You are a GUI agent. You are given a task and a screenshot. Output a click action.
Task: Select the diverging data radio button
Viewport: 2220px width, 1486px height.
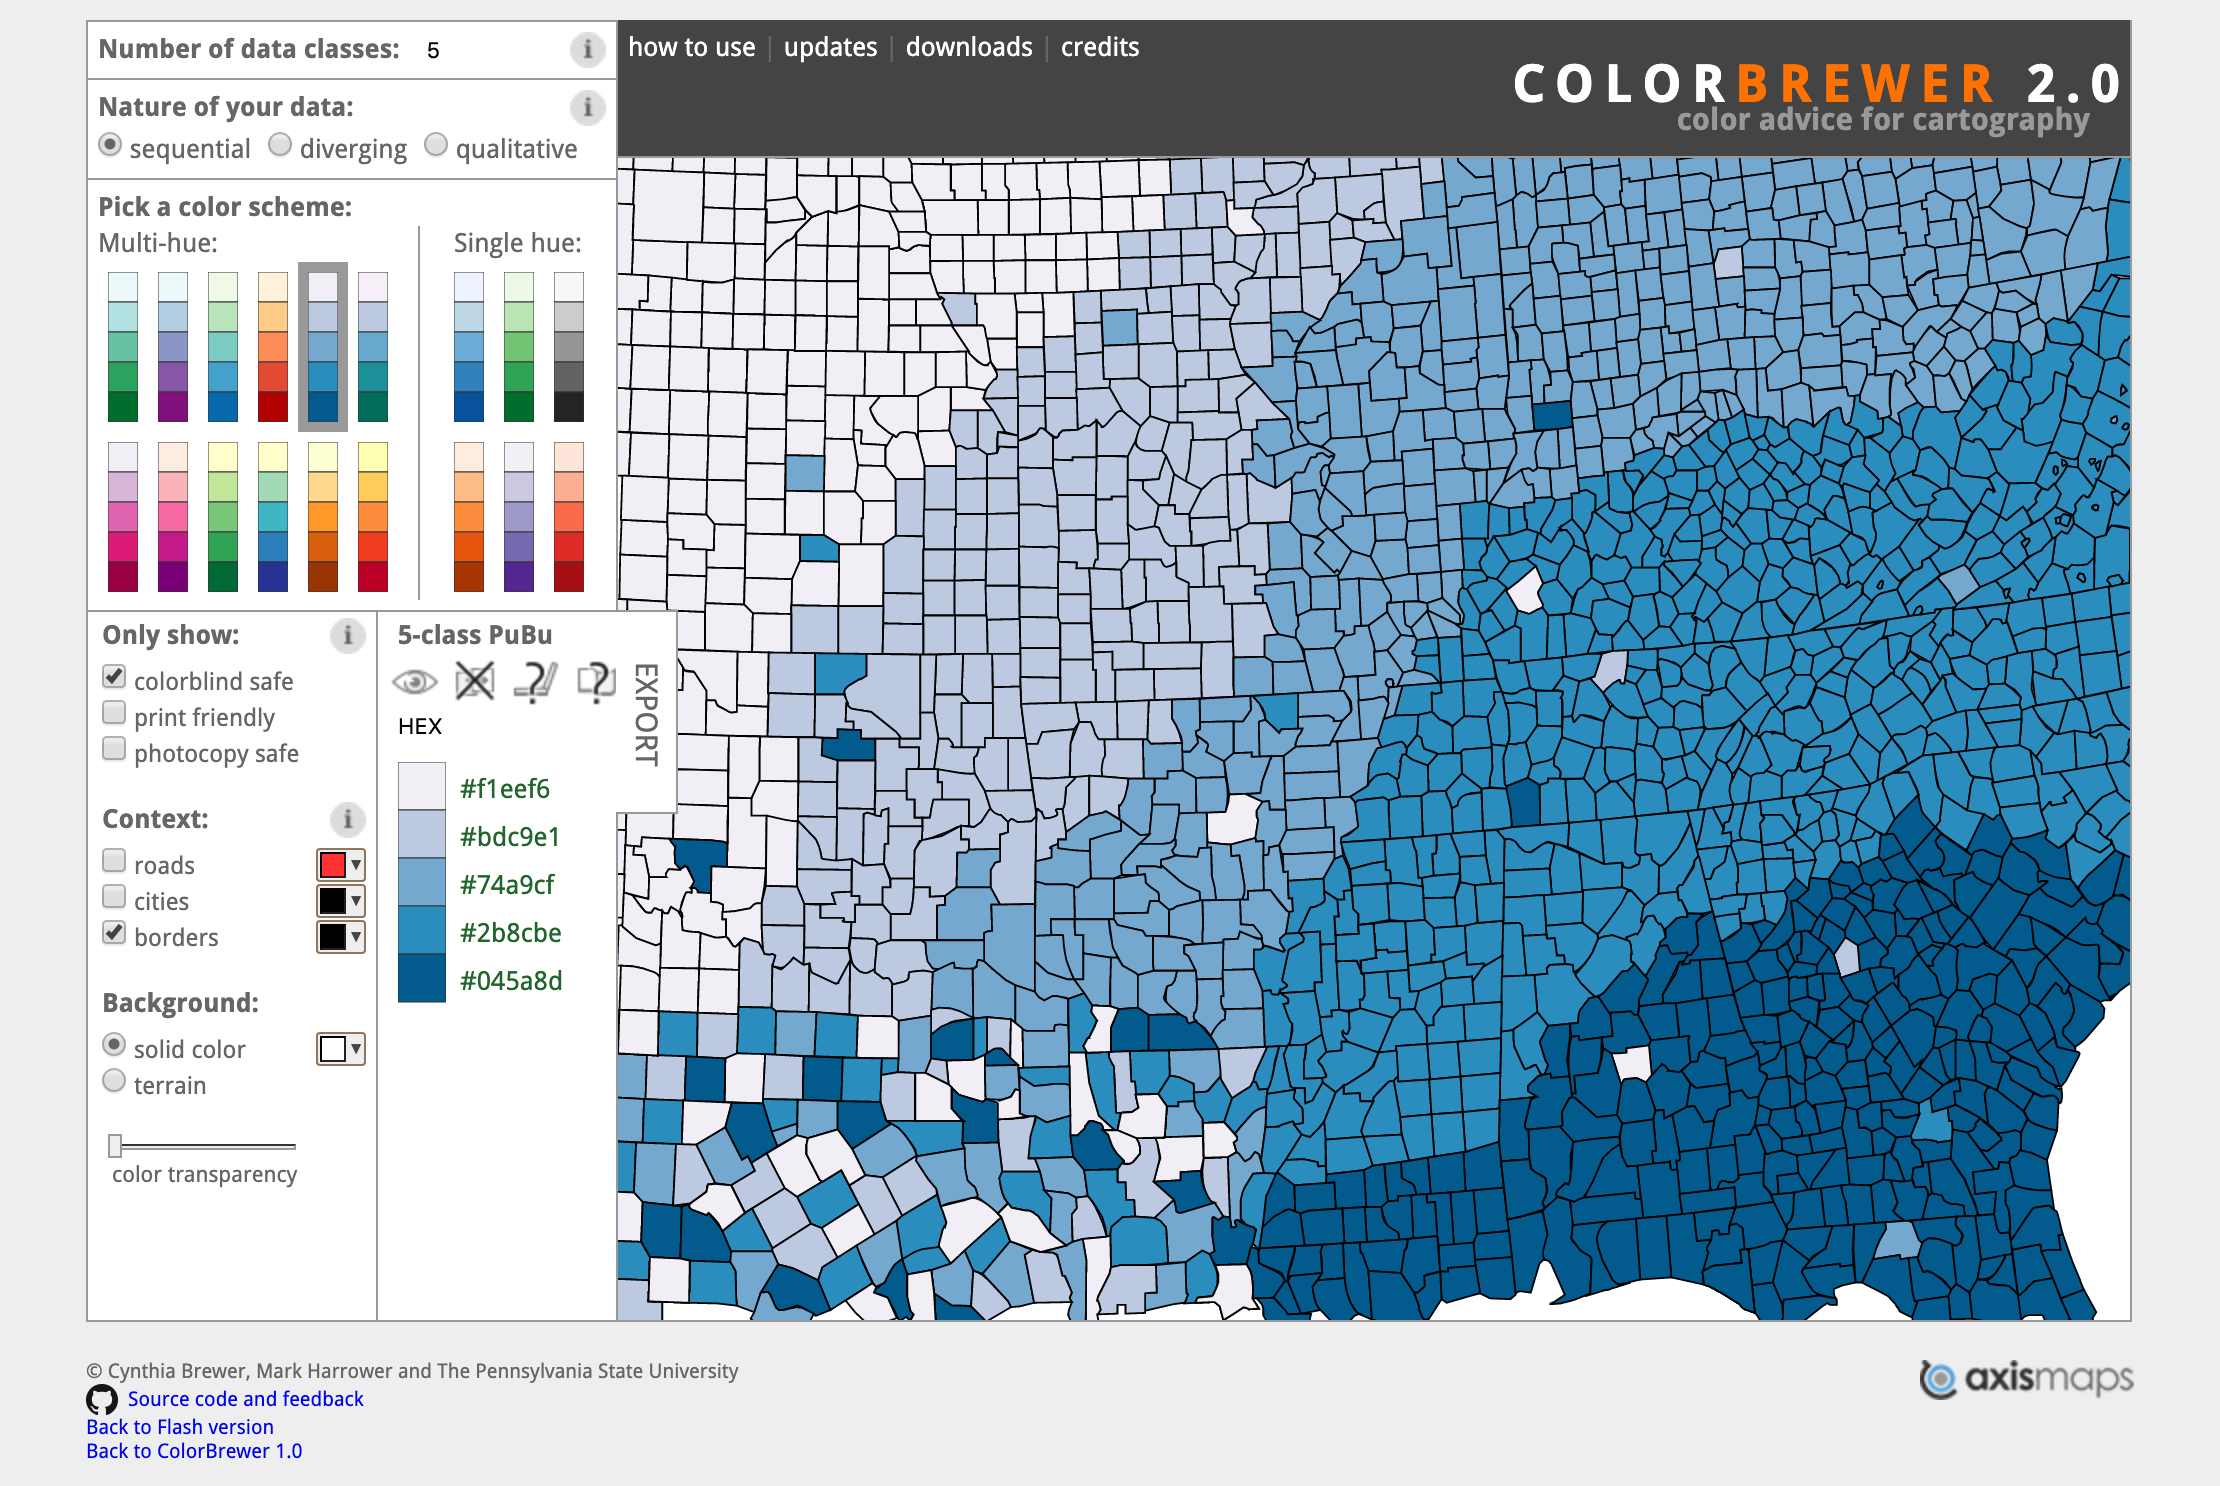click(x=280, y=145)
